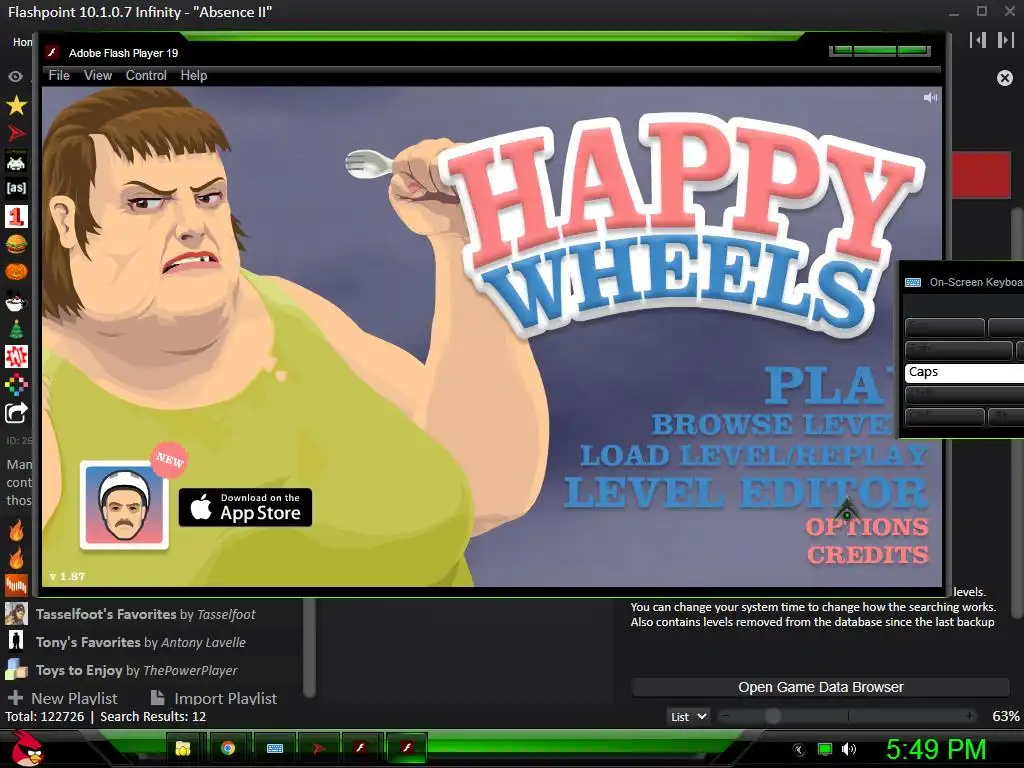The image size is (1024, 768).
Task: Toggle the eye visibility icon in Flashpoint sidebar
Action: click(16, 77)
